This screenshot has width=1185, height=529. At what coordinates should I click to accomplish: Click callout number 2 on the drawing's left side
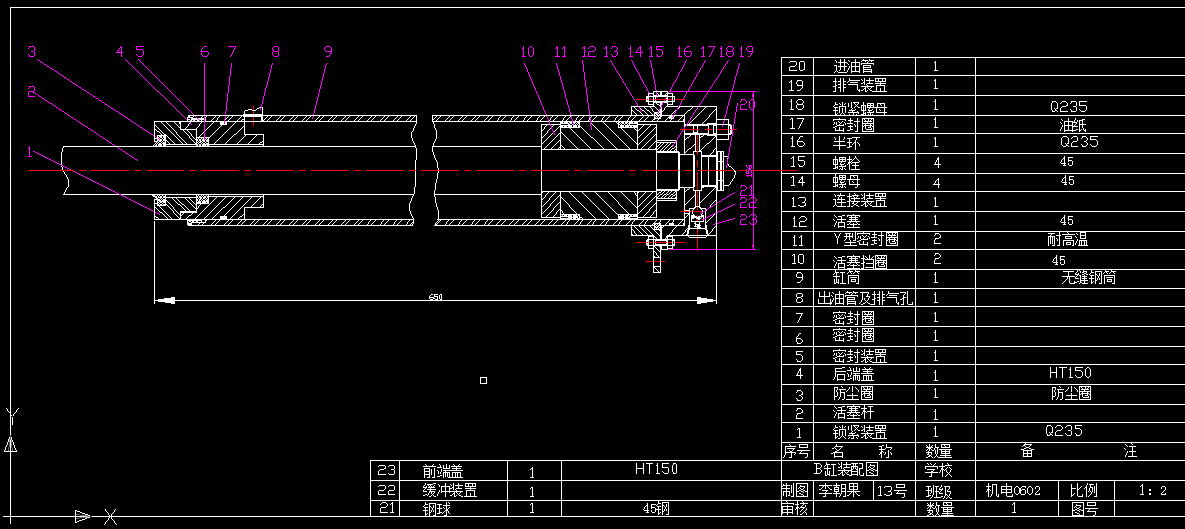click(32, 91)
